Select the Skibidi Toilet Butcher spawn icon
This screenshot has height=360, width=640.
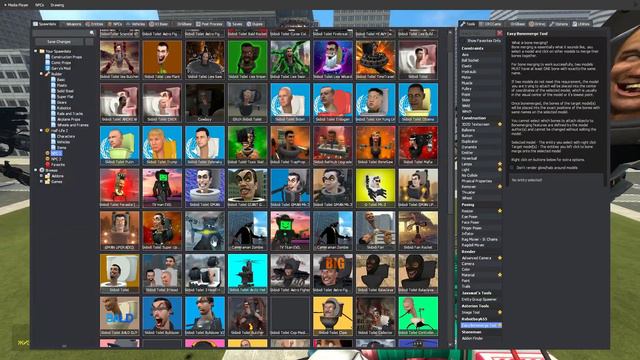click(x=247, y=316)
